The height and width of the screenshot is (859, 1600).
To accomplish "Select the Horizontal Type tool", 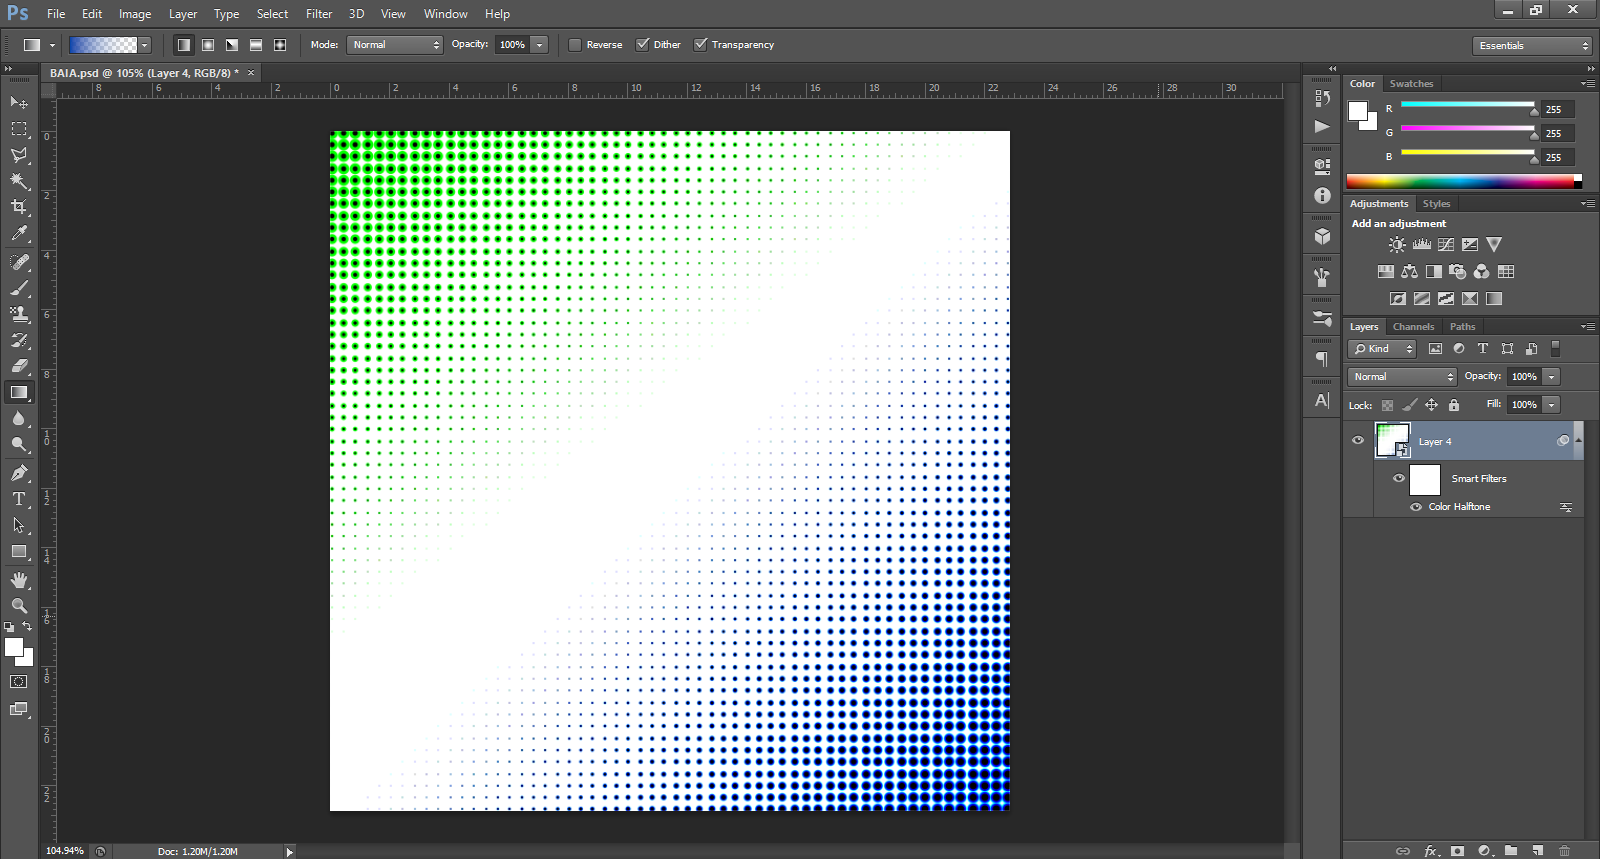I will pos(19,499).
